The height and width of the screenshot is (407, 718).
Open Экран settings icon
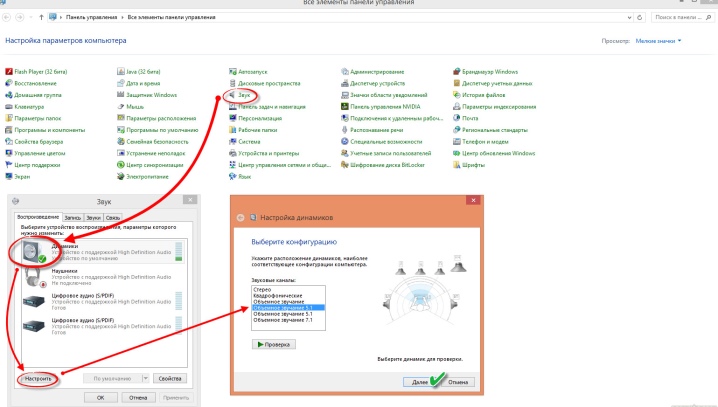pyautogui.click(x=9, y=176)
